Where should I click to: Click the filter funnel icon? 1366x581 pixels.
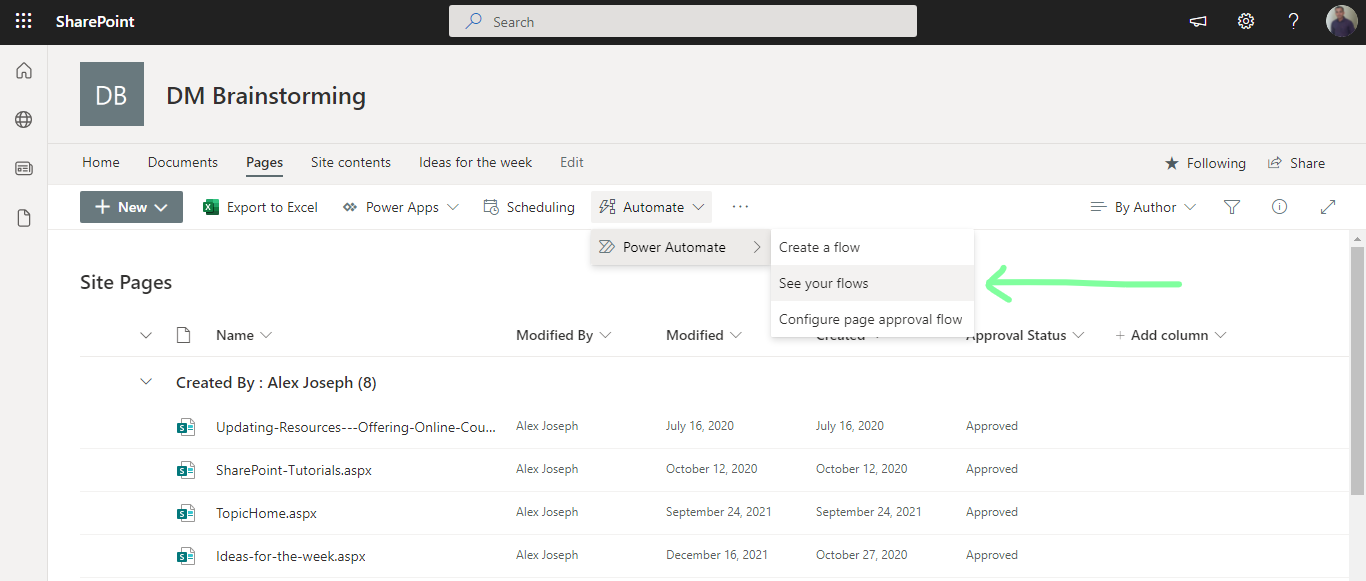click(1232, 207)
